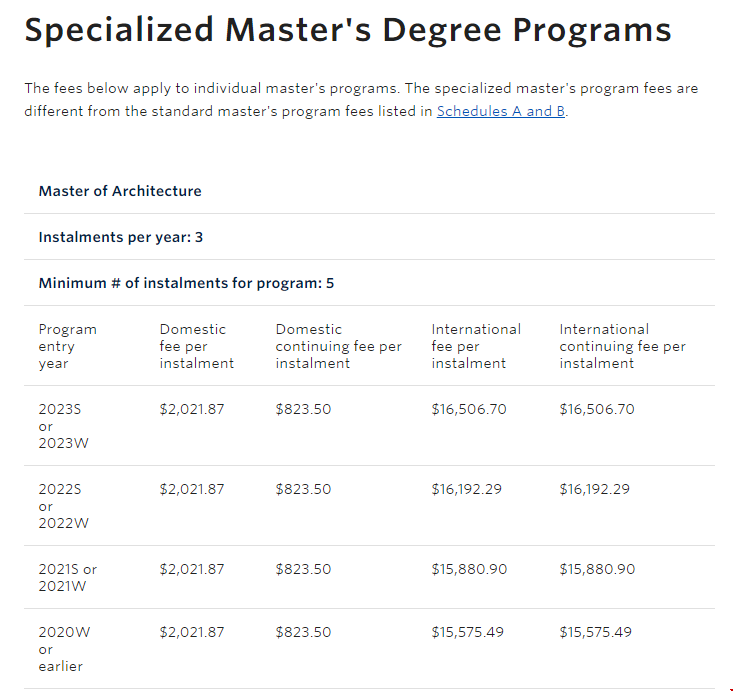Click the 2021S or 2021W entry year cell

click(67, 578)
